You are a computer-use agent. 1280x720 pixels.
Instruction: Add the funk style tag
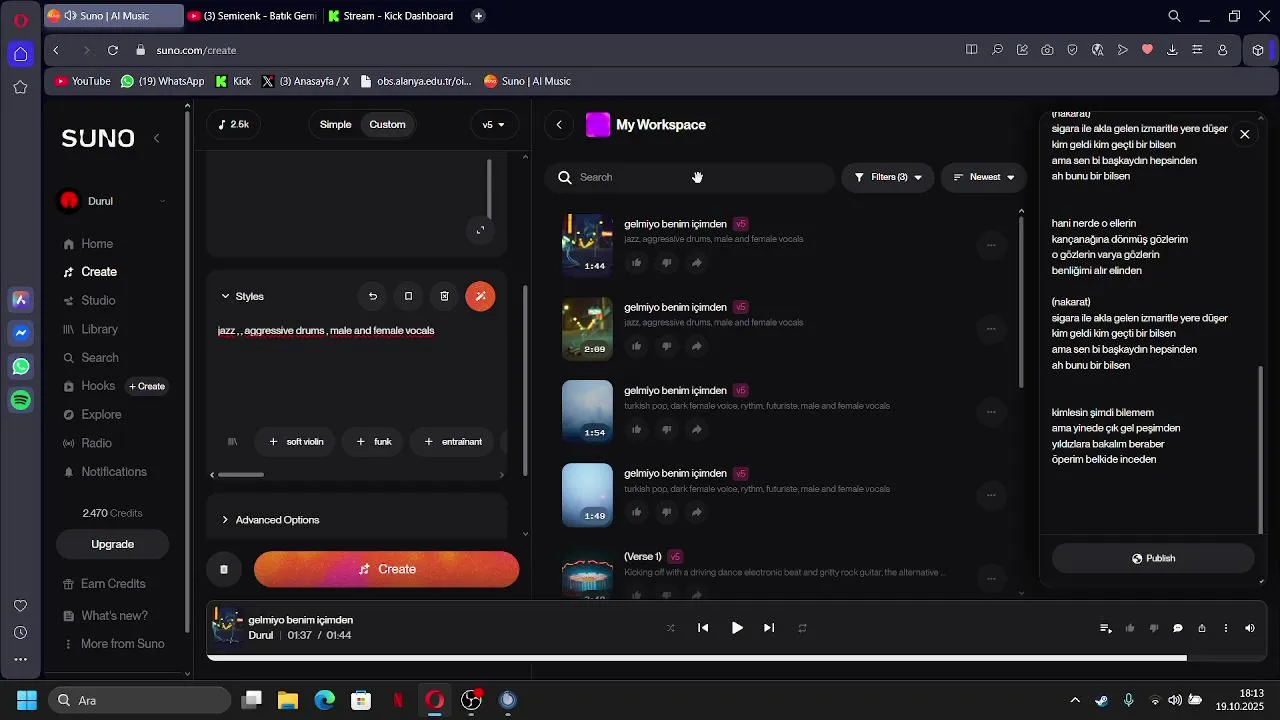click(373, 441)
